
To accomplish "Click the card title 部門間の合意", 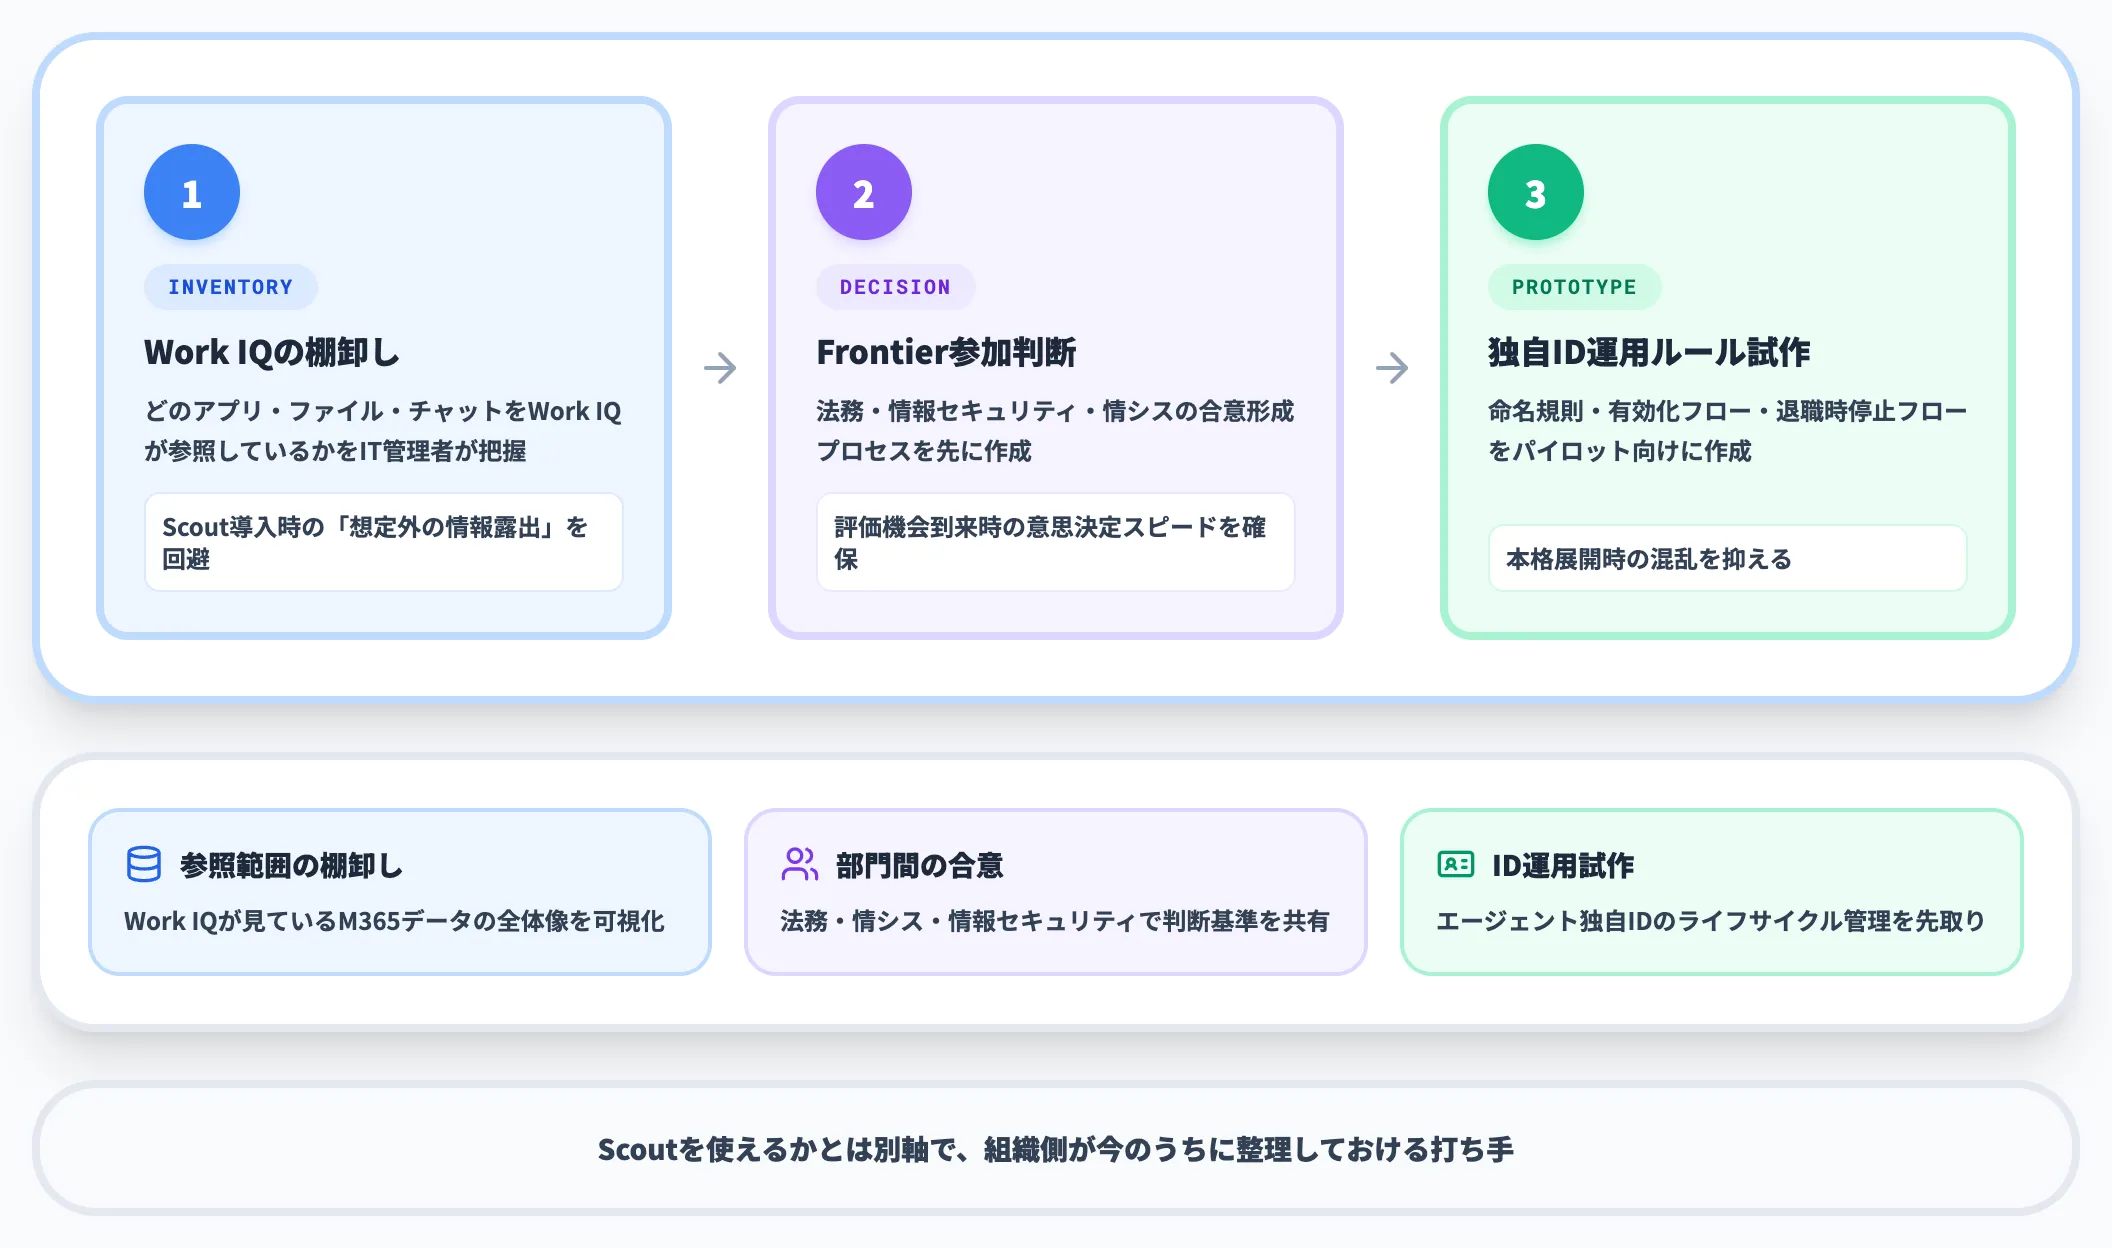I will coord(919,865).
